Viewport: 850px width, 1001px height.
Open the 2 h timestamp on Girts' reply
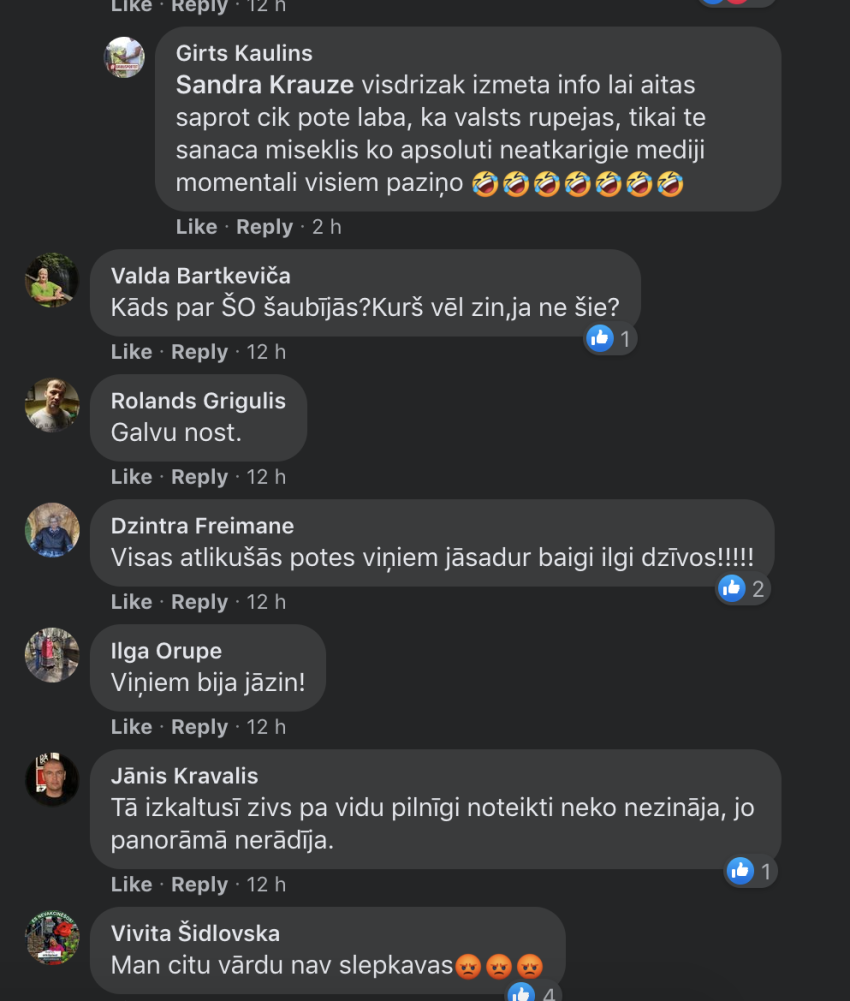point(326,227)
